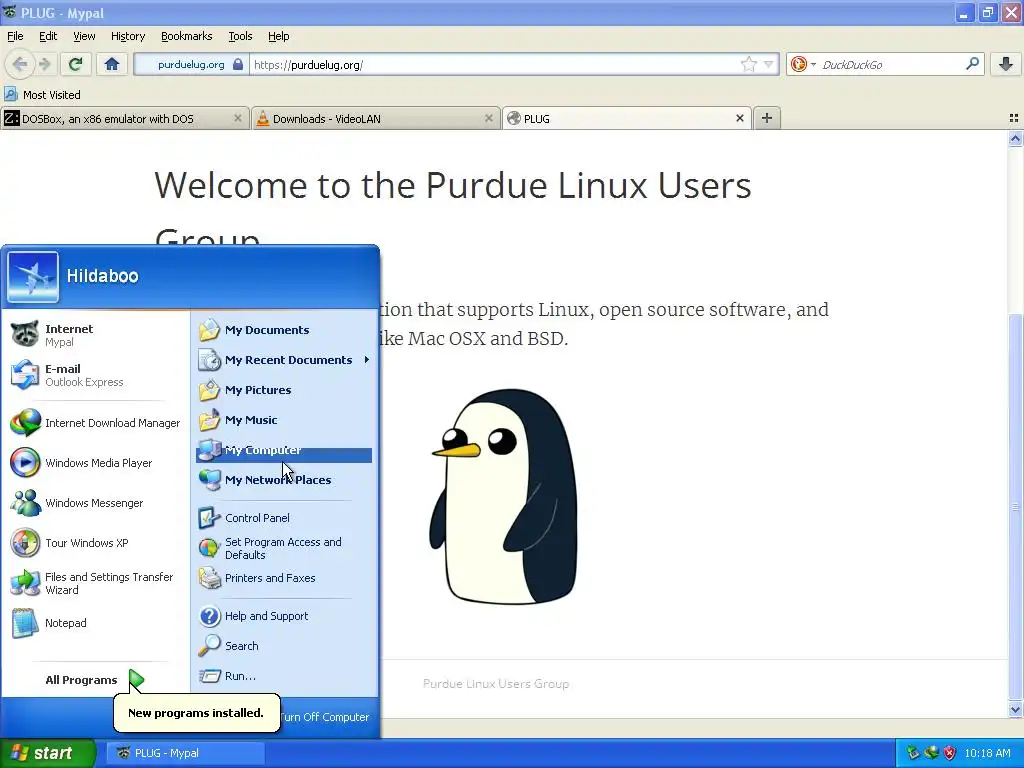1024x768 pixels.
Task: Click the red security shield tray icon
Action: tap(950, 753)
